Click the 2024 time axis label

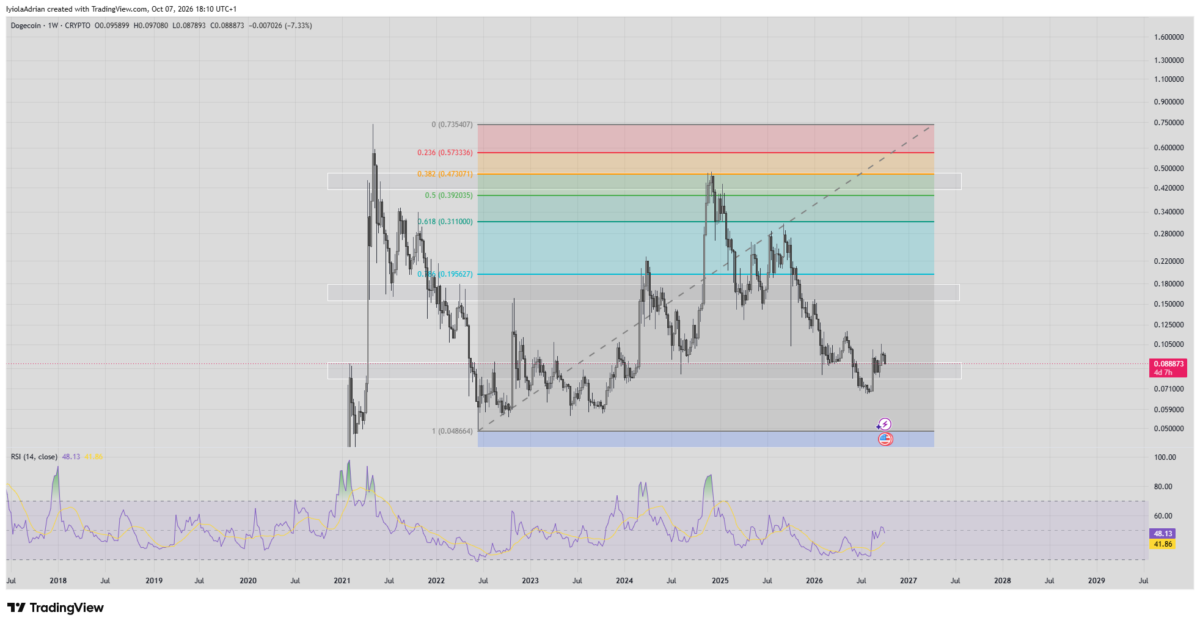click(x=624, y=580)
